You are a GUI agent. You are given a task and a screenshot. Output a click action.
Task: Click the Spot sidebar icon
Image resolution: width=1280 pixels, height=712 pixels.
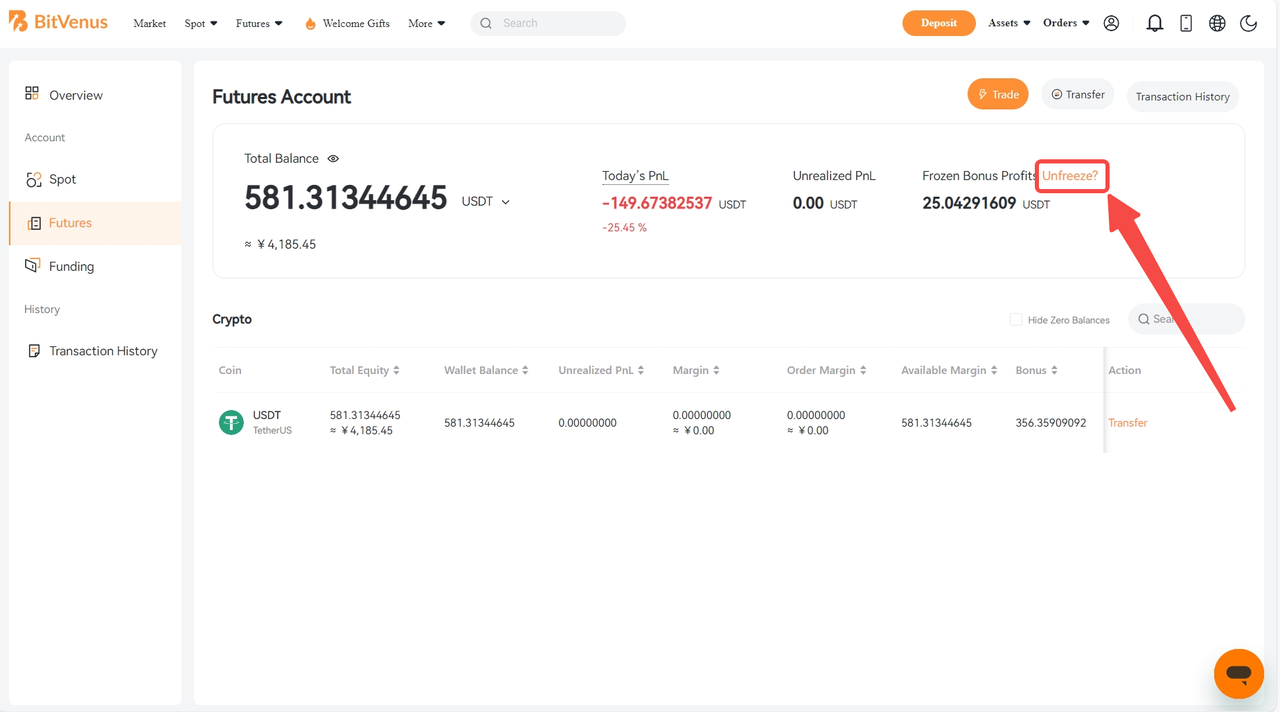tap(33, 179)
